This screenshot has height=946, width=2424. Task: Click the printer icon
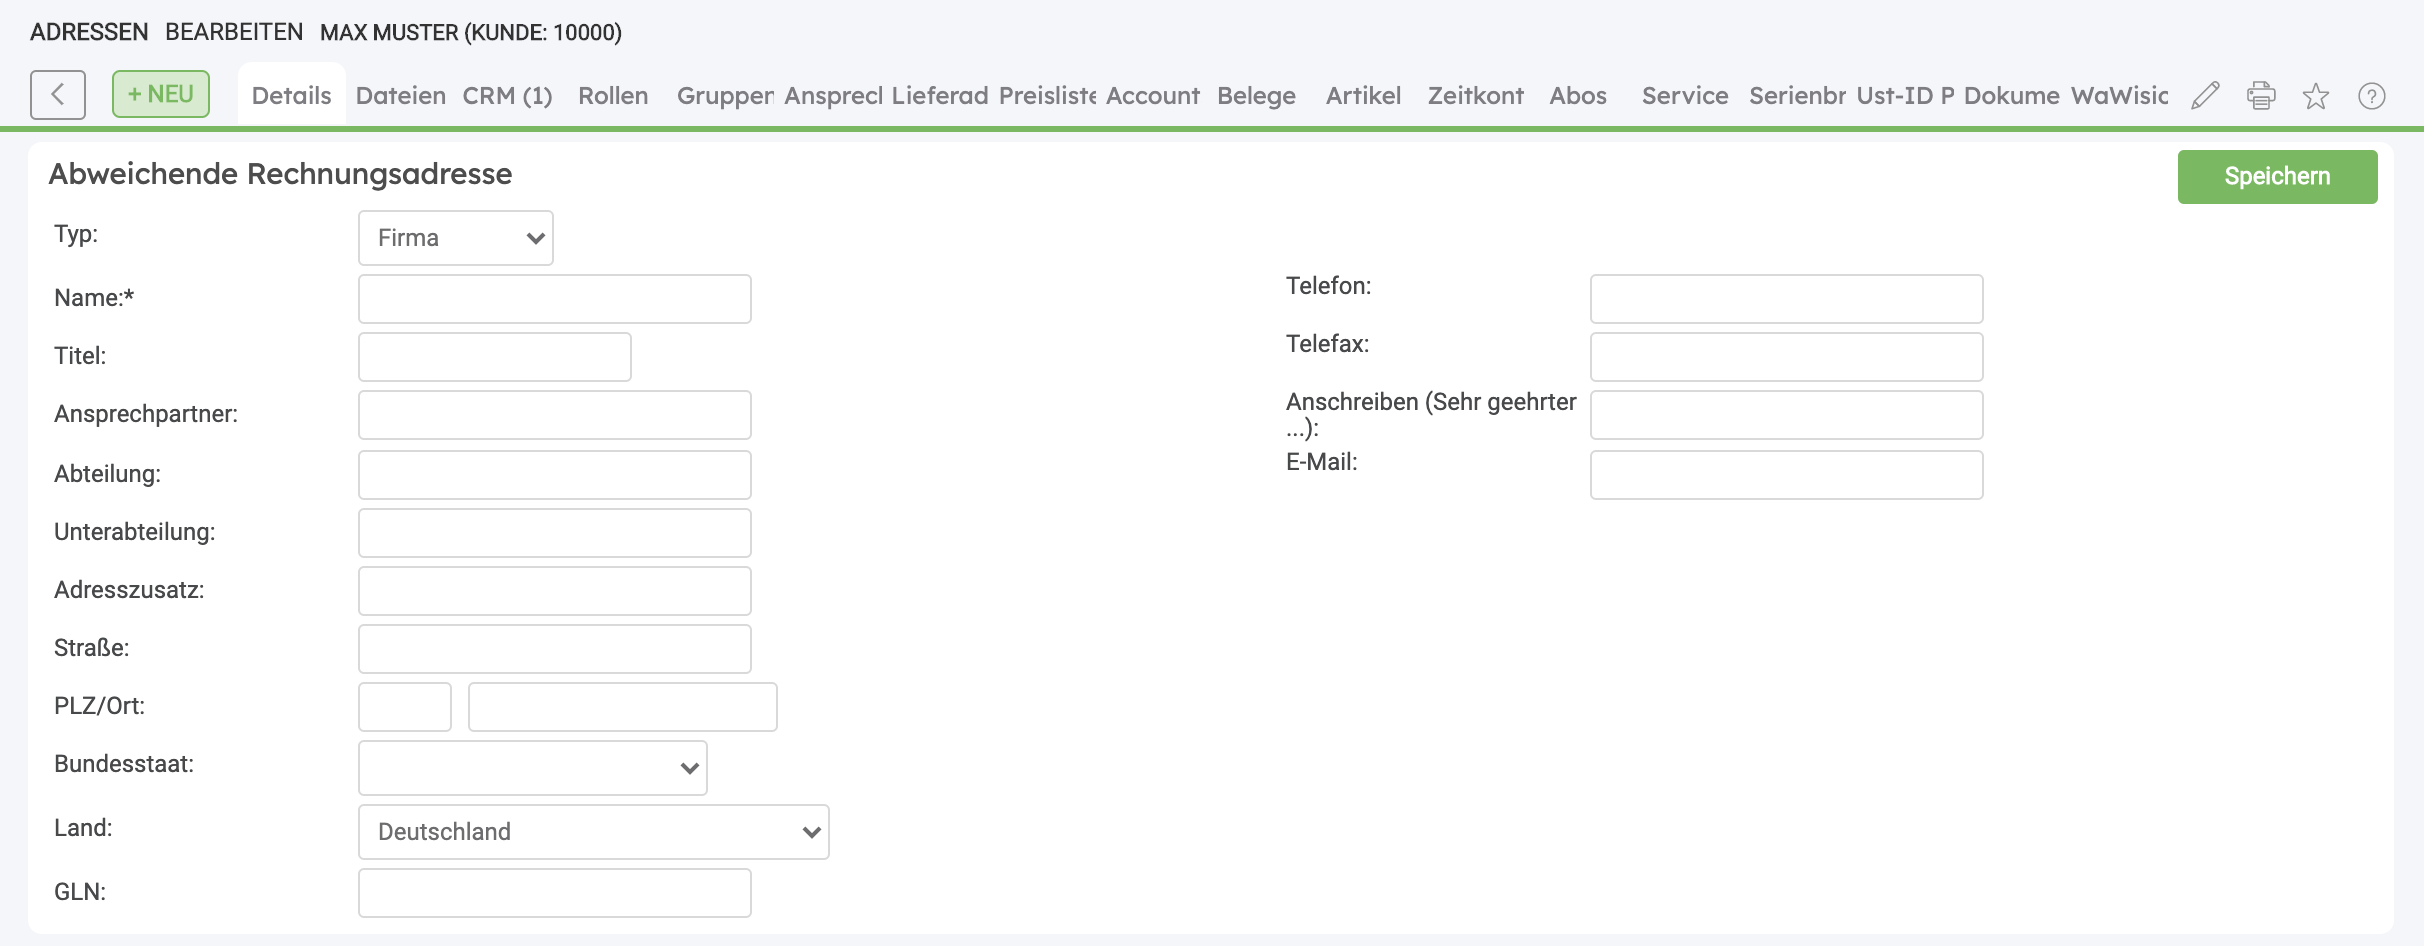2261,96
